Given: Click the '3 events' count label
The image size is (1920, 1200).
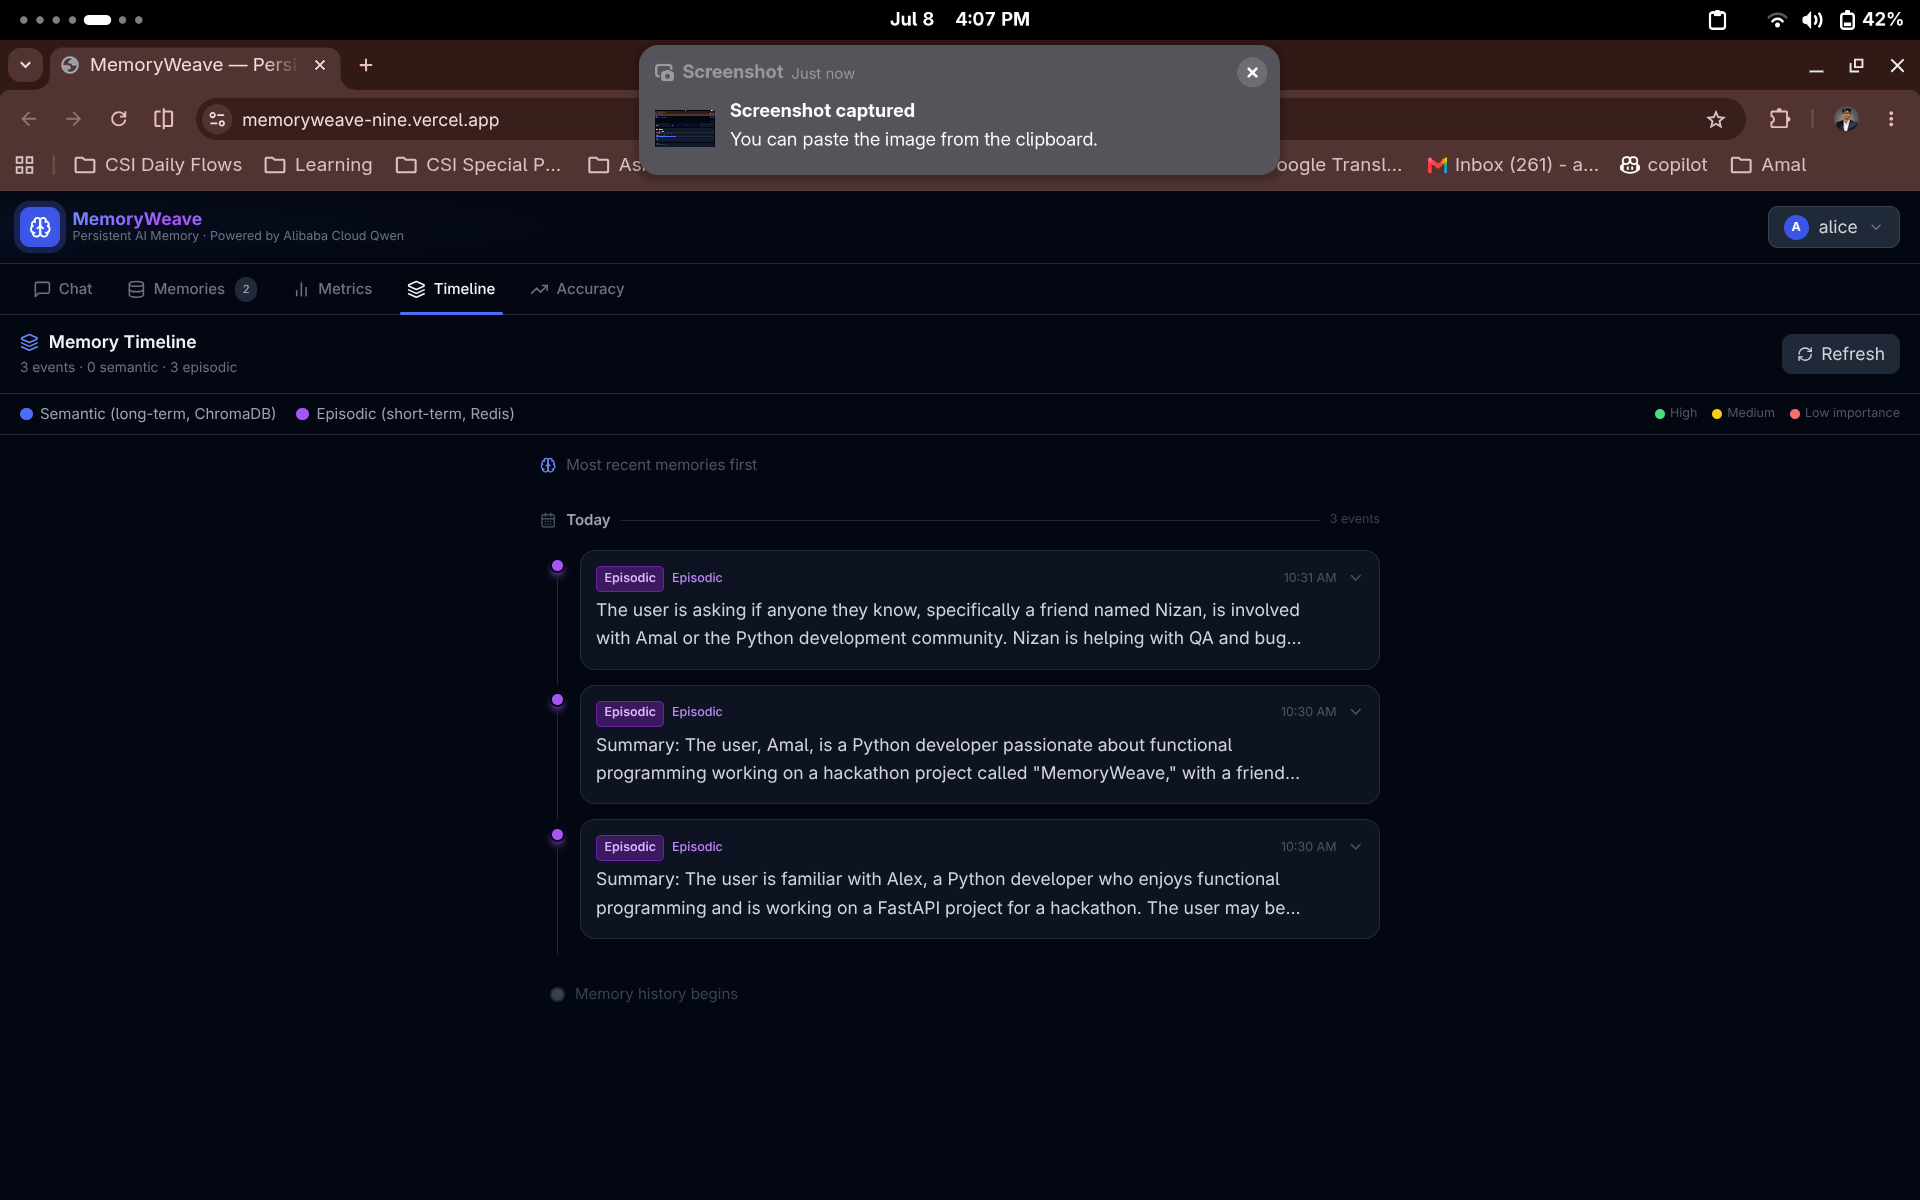Looking at the screenshot, I should tap(1354, 519).
